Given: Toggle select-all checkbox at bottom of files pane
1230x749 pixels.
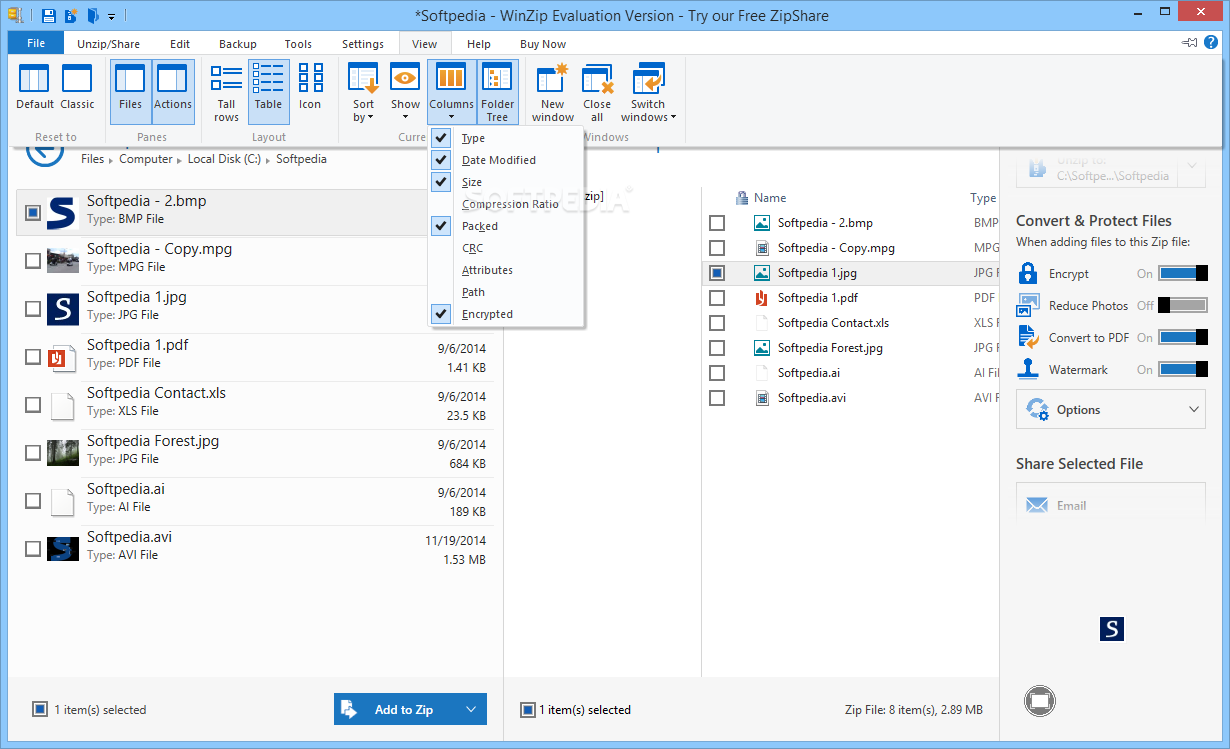Looking at the screenshot, I should tap(40, 709).
